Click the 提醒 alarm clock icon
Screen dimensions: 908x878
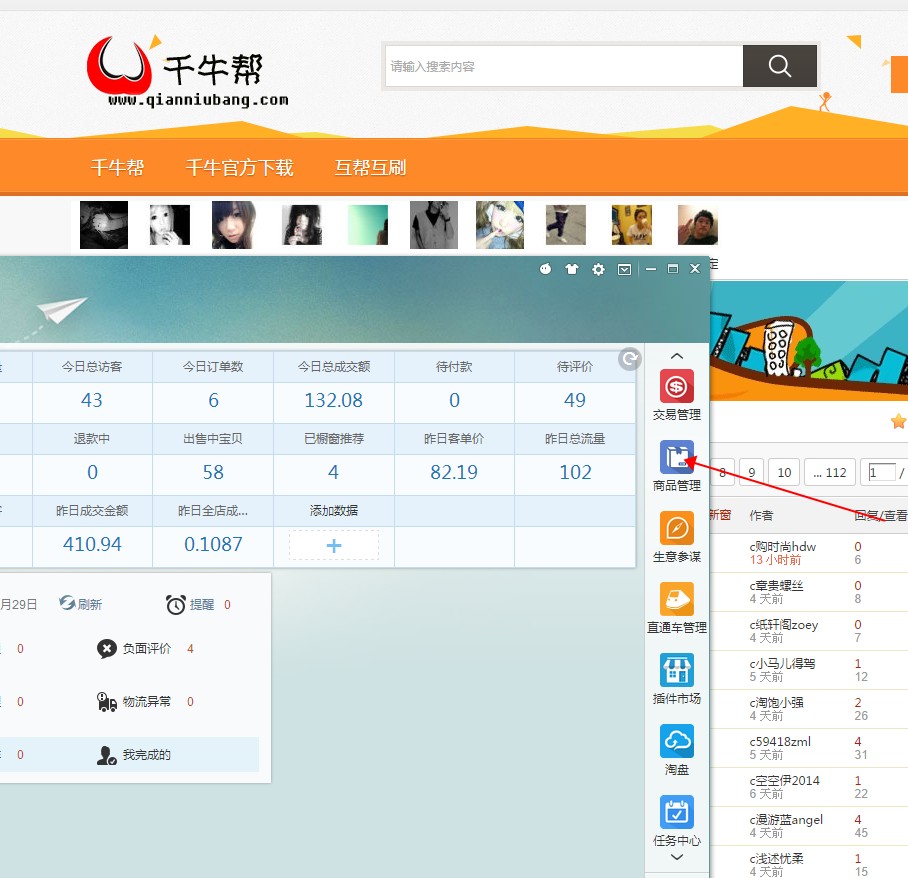[x=175, y=605]
